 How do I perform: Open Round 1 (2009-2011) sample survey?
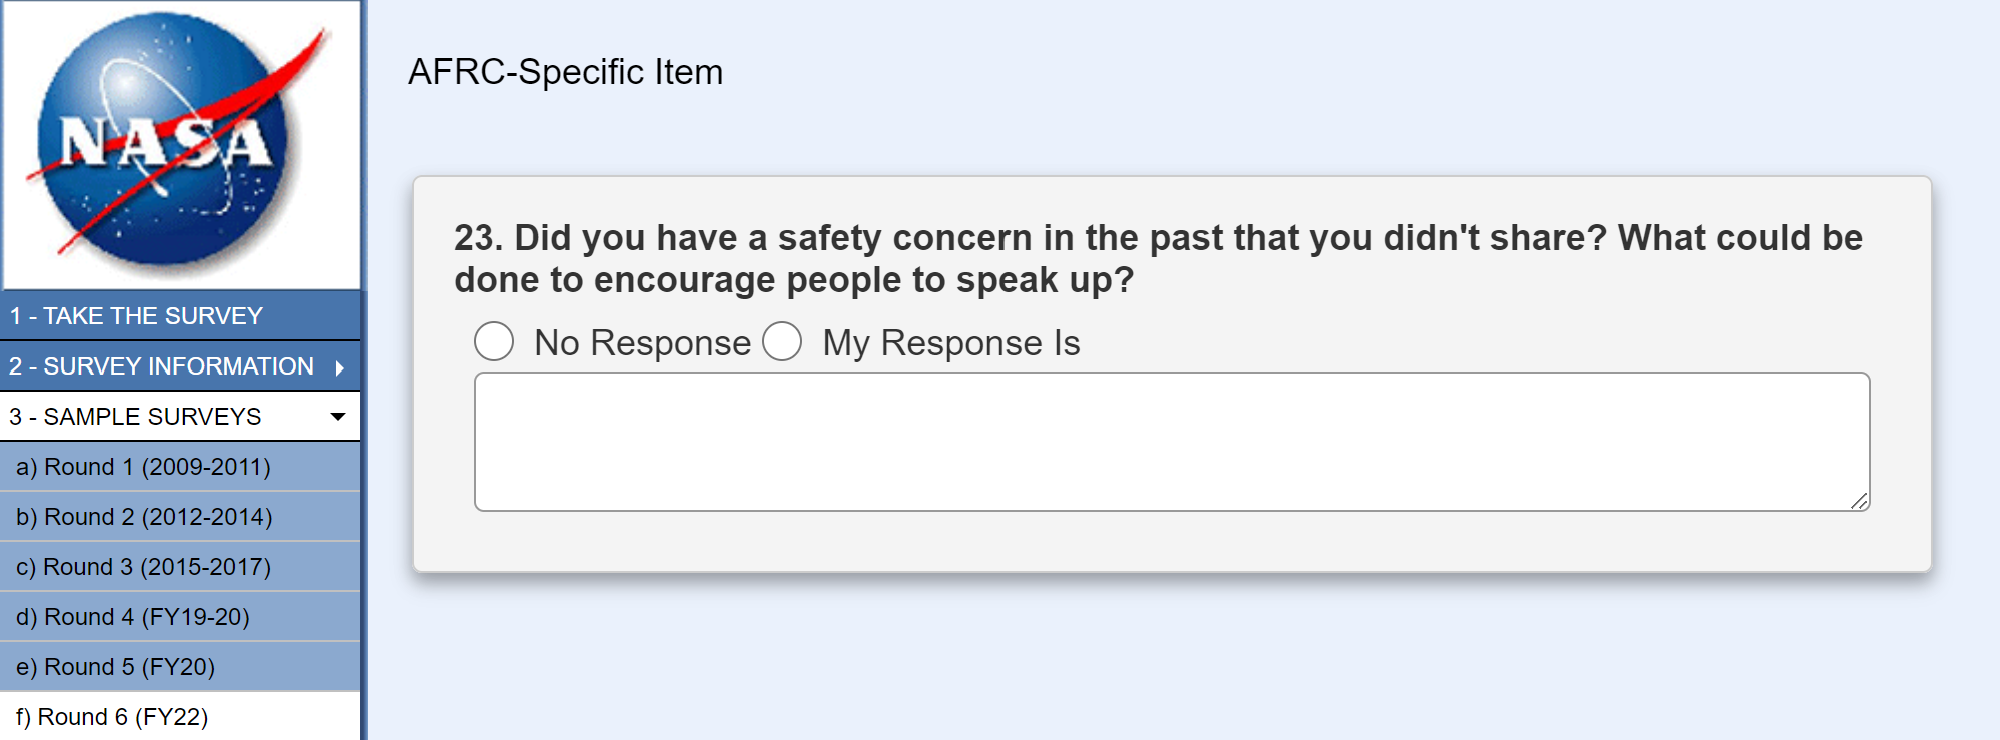143,467
